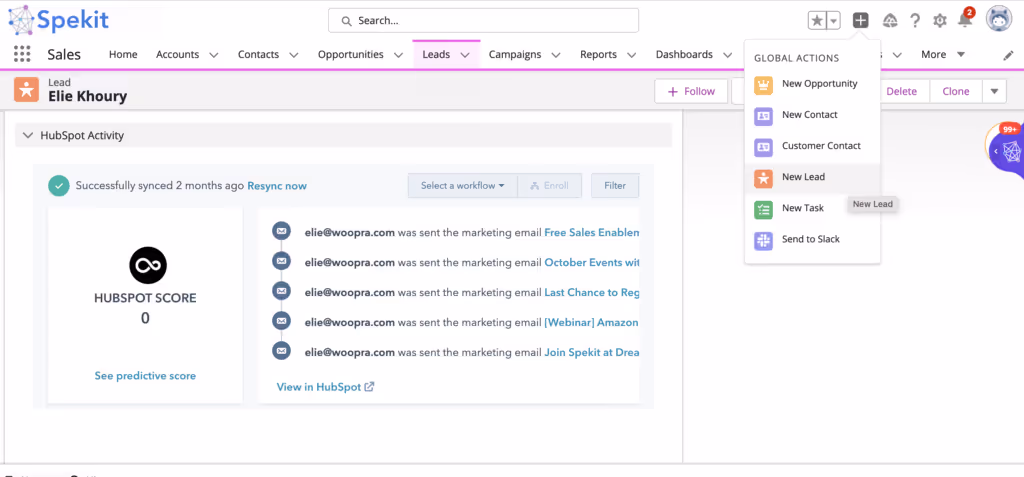Open View in HubSpot link
1024x477 pixels.
(325, 387)
